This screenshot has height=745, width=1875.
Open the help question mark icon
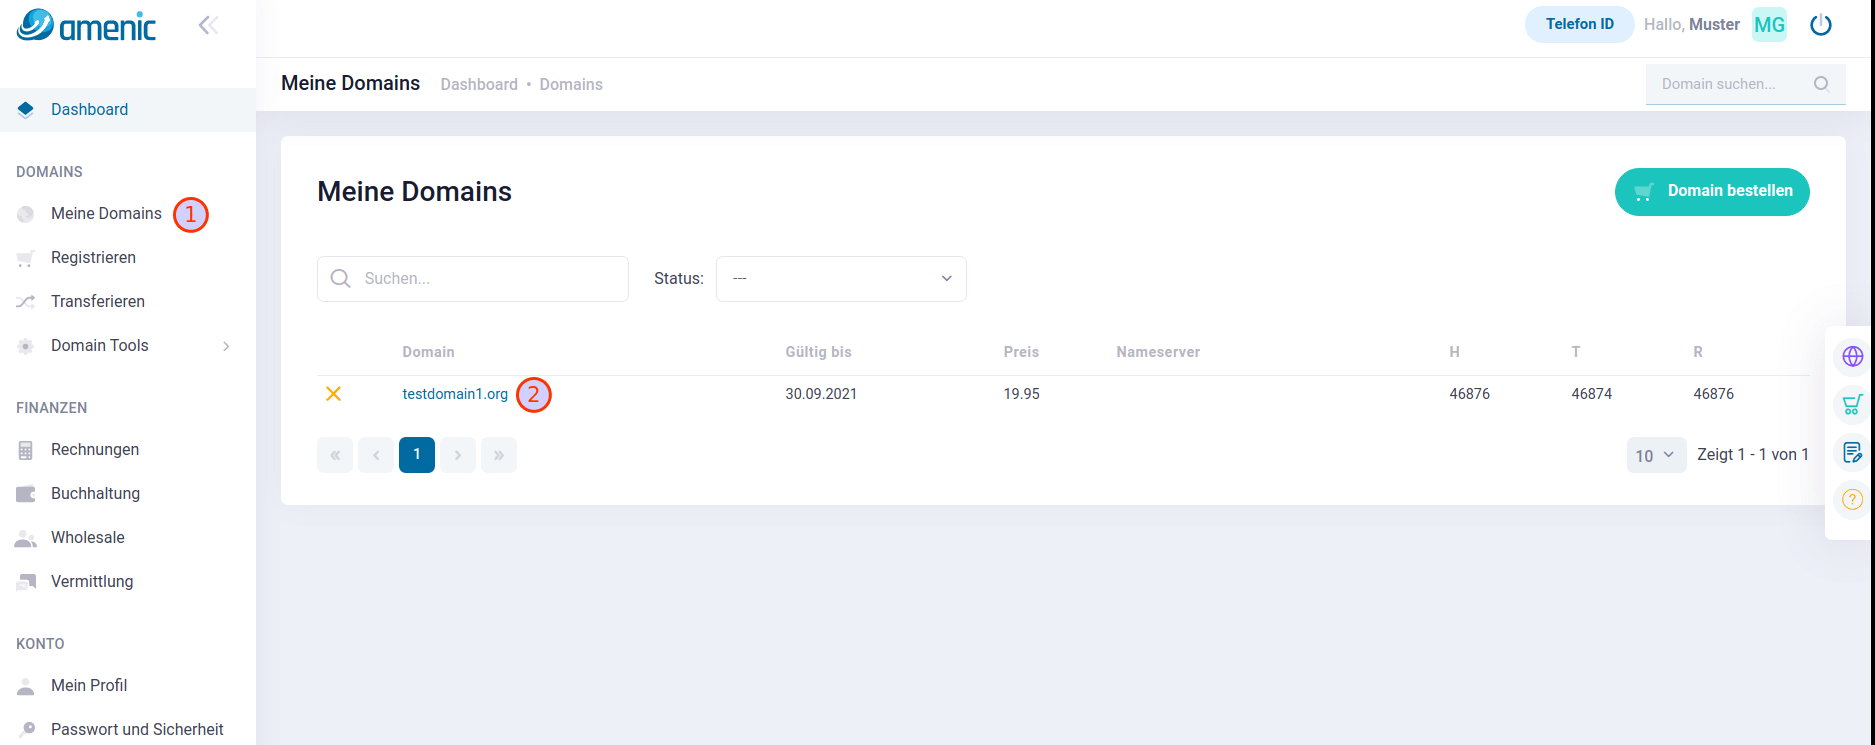pos(1852,499)
